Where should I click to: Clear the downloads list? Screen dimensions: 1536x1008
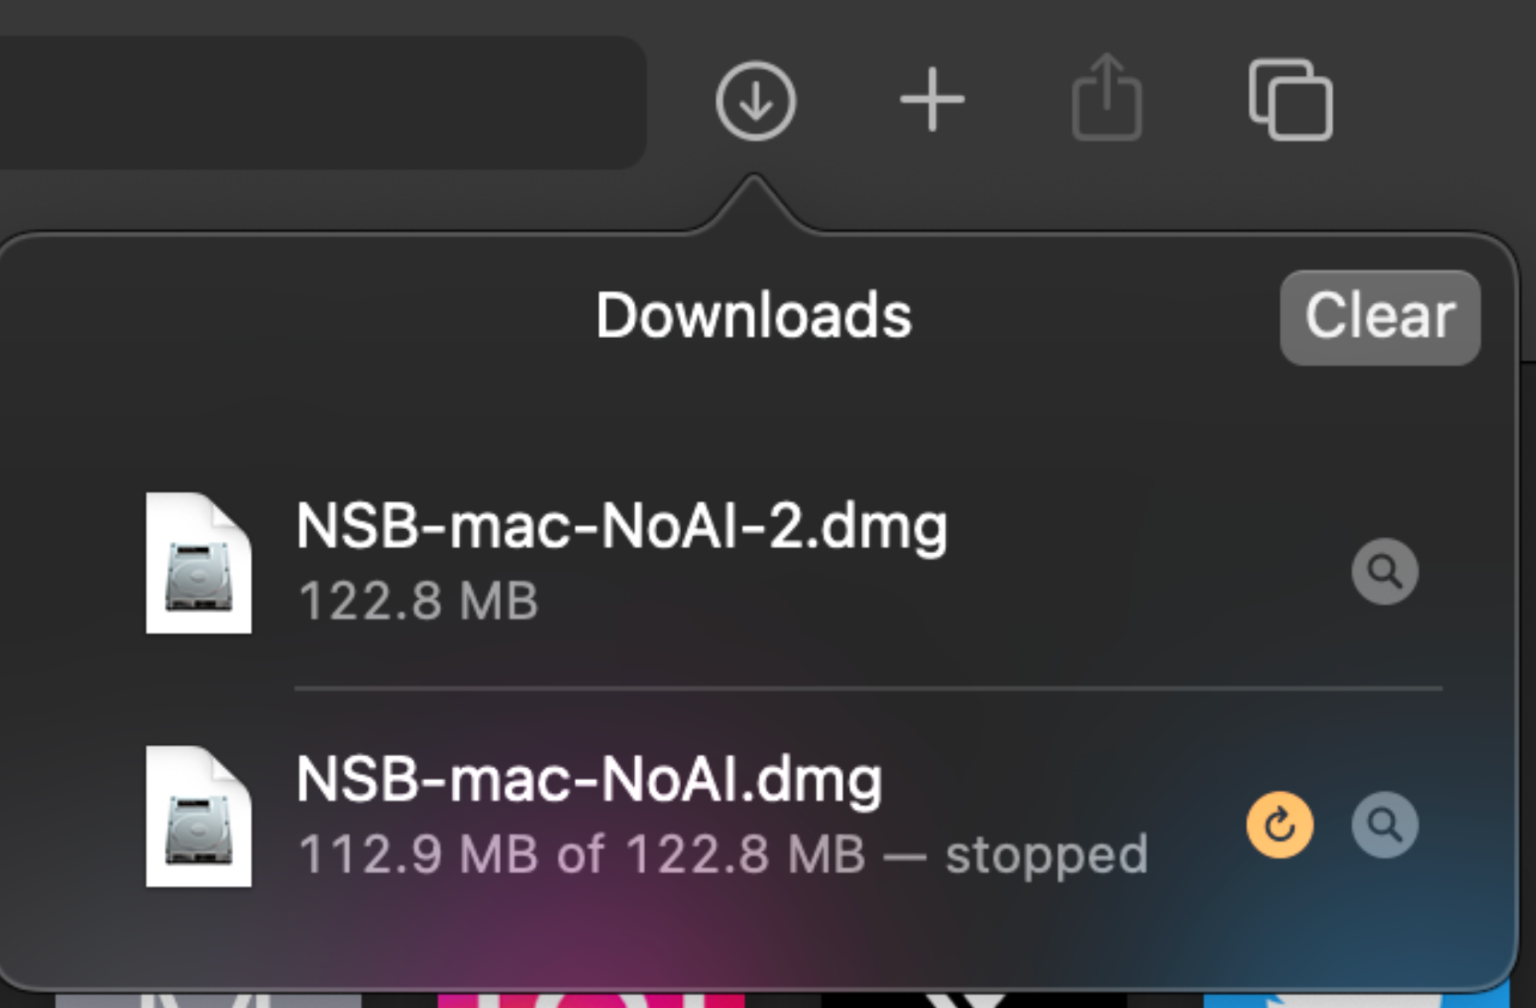click(x=1379, y=317)
